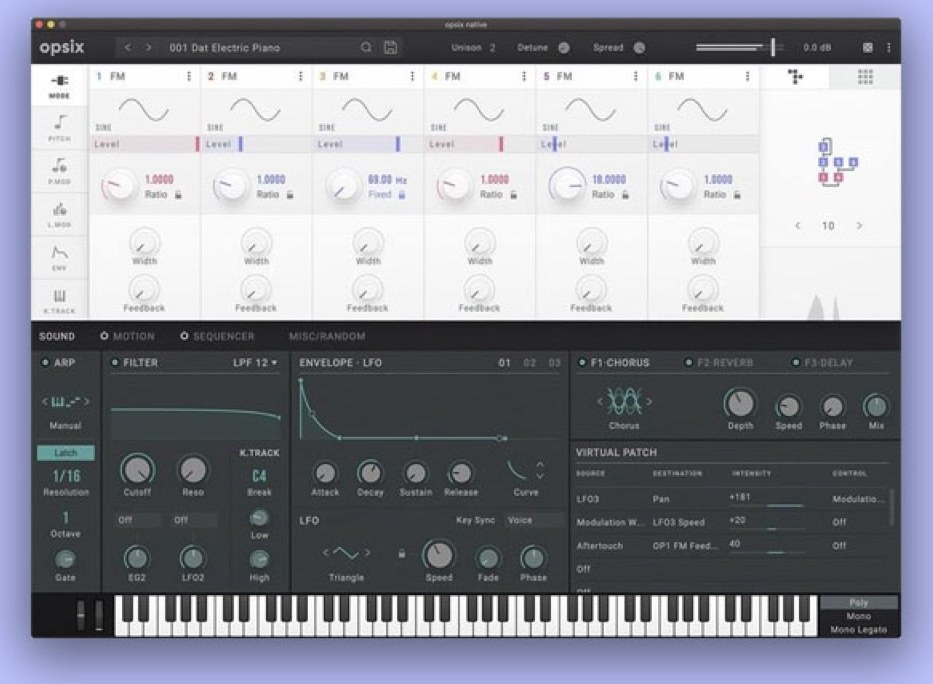Click the algorithm diagram display
The width and height of the screenshot is (933, 684).
coord(838,162)
